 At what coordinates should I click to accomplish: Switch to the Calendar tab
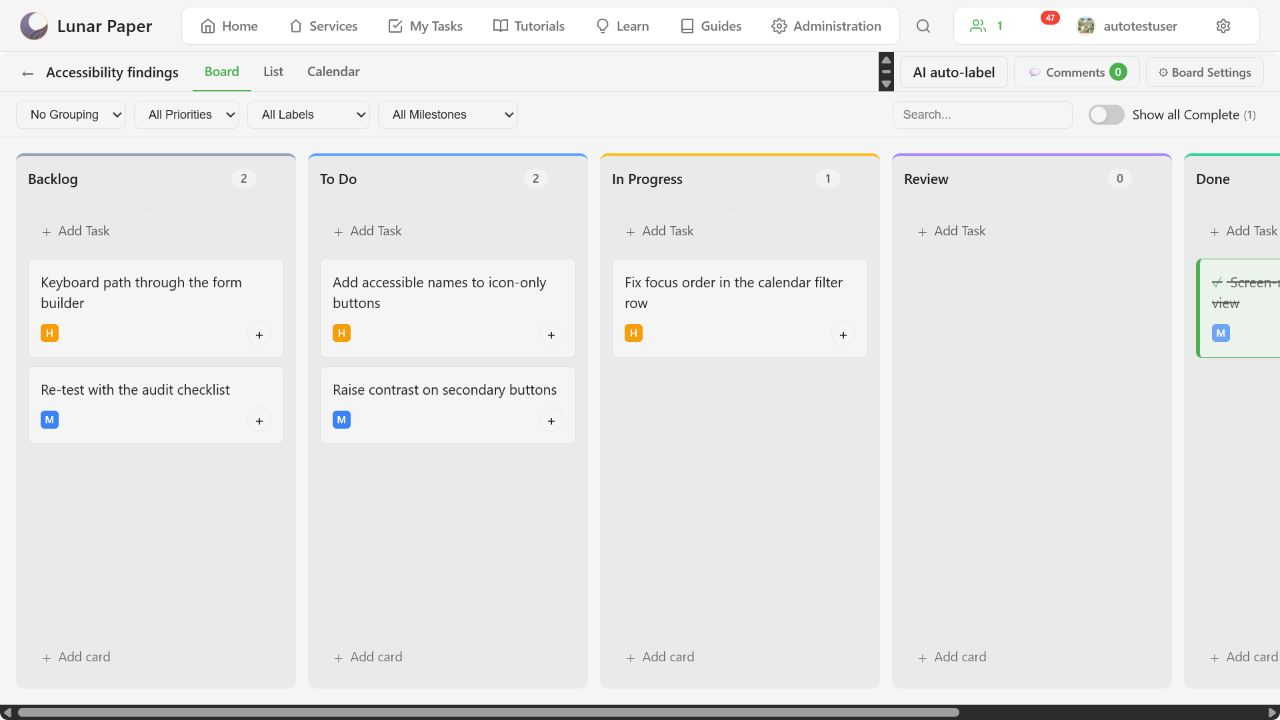pos(333,72)
